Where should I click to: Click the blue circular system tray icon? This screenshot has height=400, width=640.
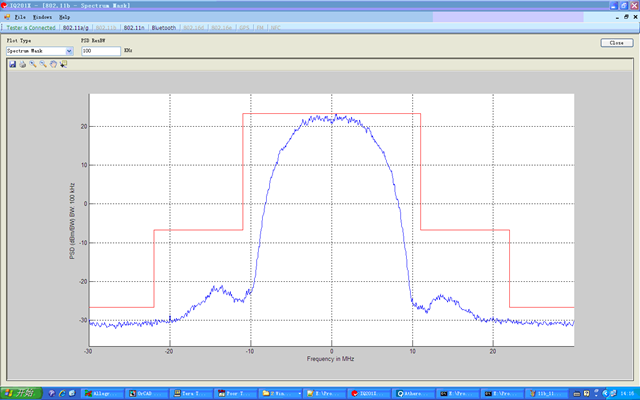click(605, 393)
